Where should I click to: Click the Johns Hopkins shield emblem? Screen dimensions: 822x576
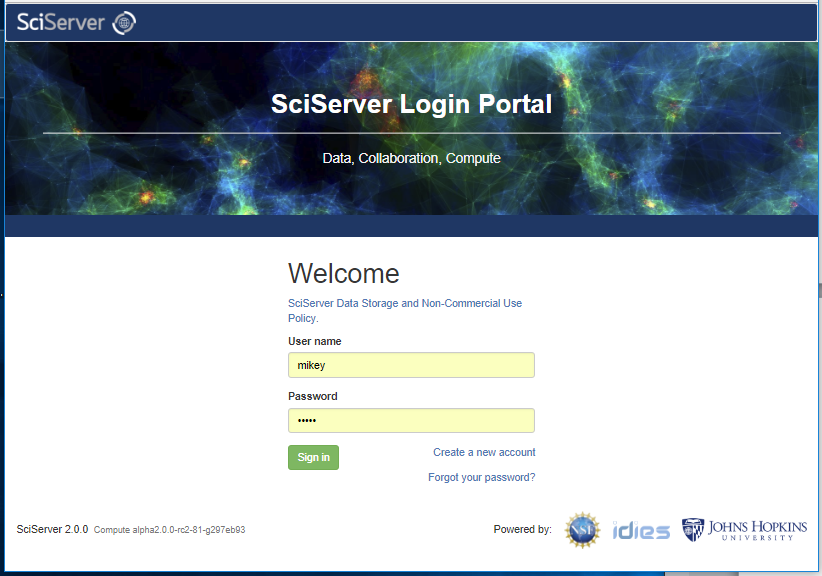coord(693,529)
